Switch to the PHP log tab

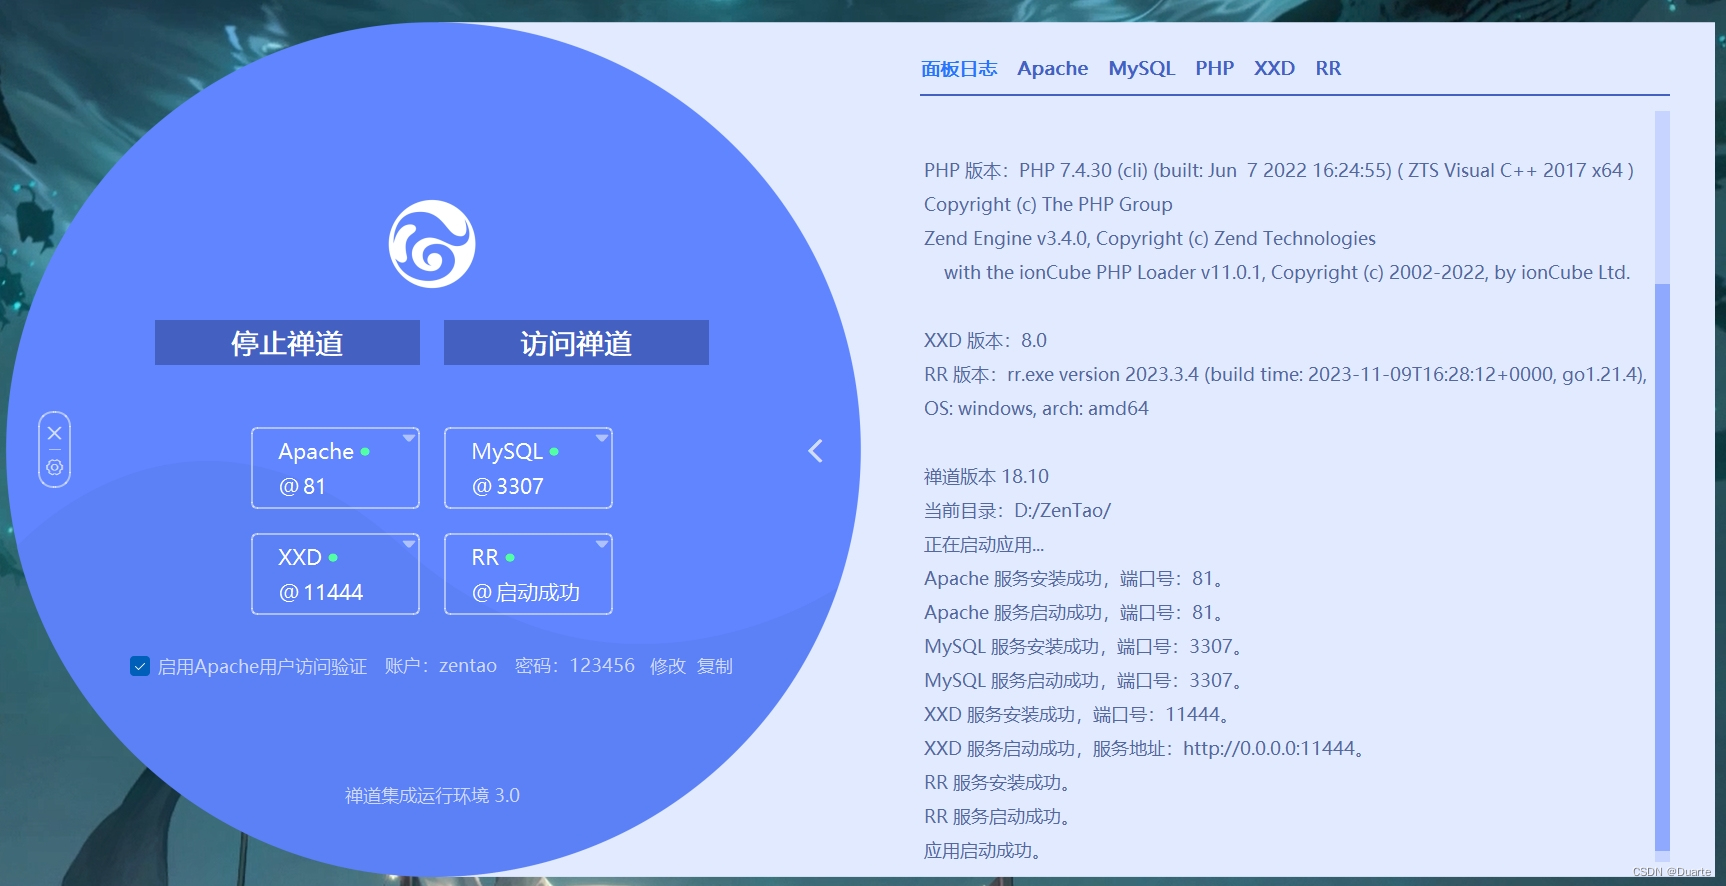[x=1215, y=68]
